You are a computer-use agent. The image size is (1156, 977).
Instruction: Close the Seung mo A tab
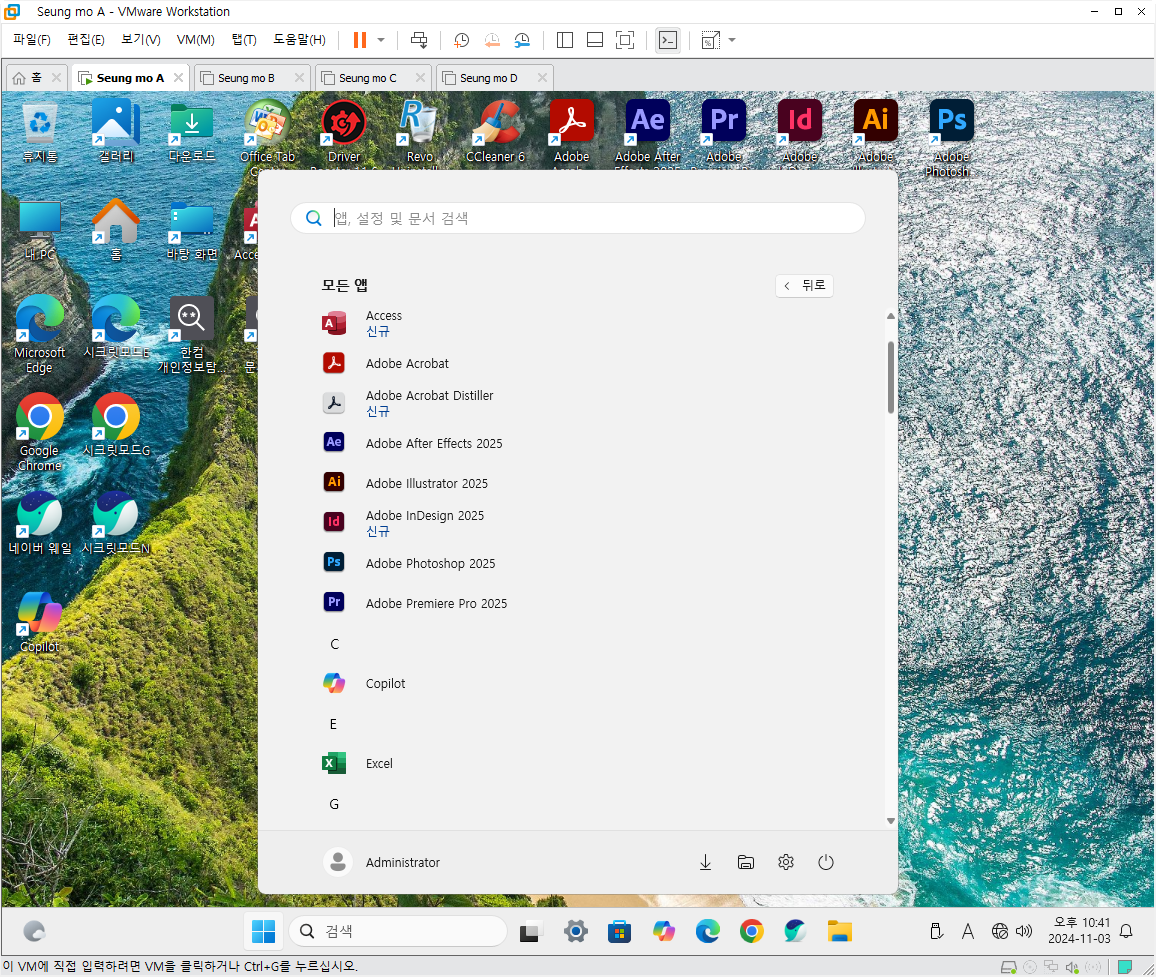pos(178,77)
